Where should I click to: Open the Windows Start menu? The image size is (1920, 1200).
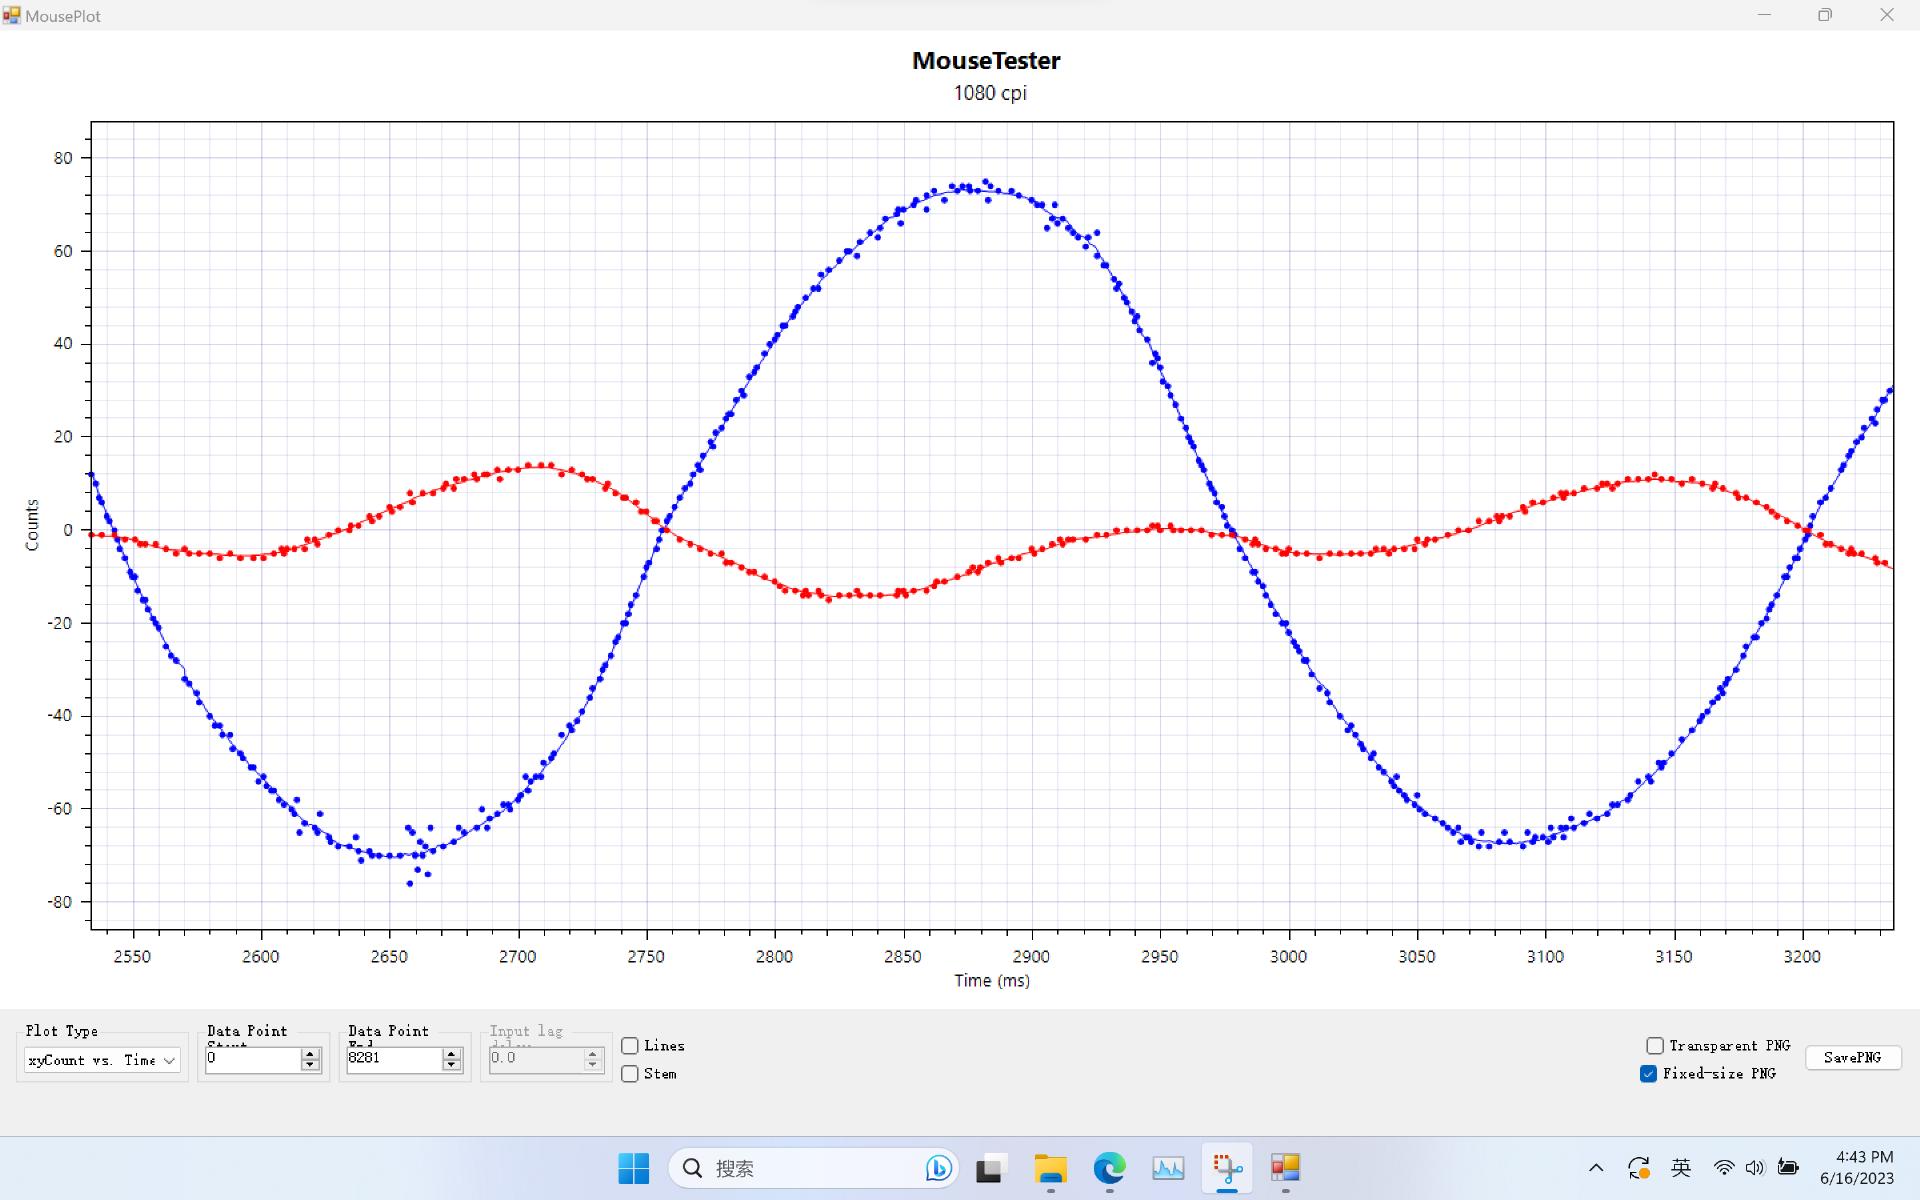point(633,1168)
